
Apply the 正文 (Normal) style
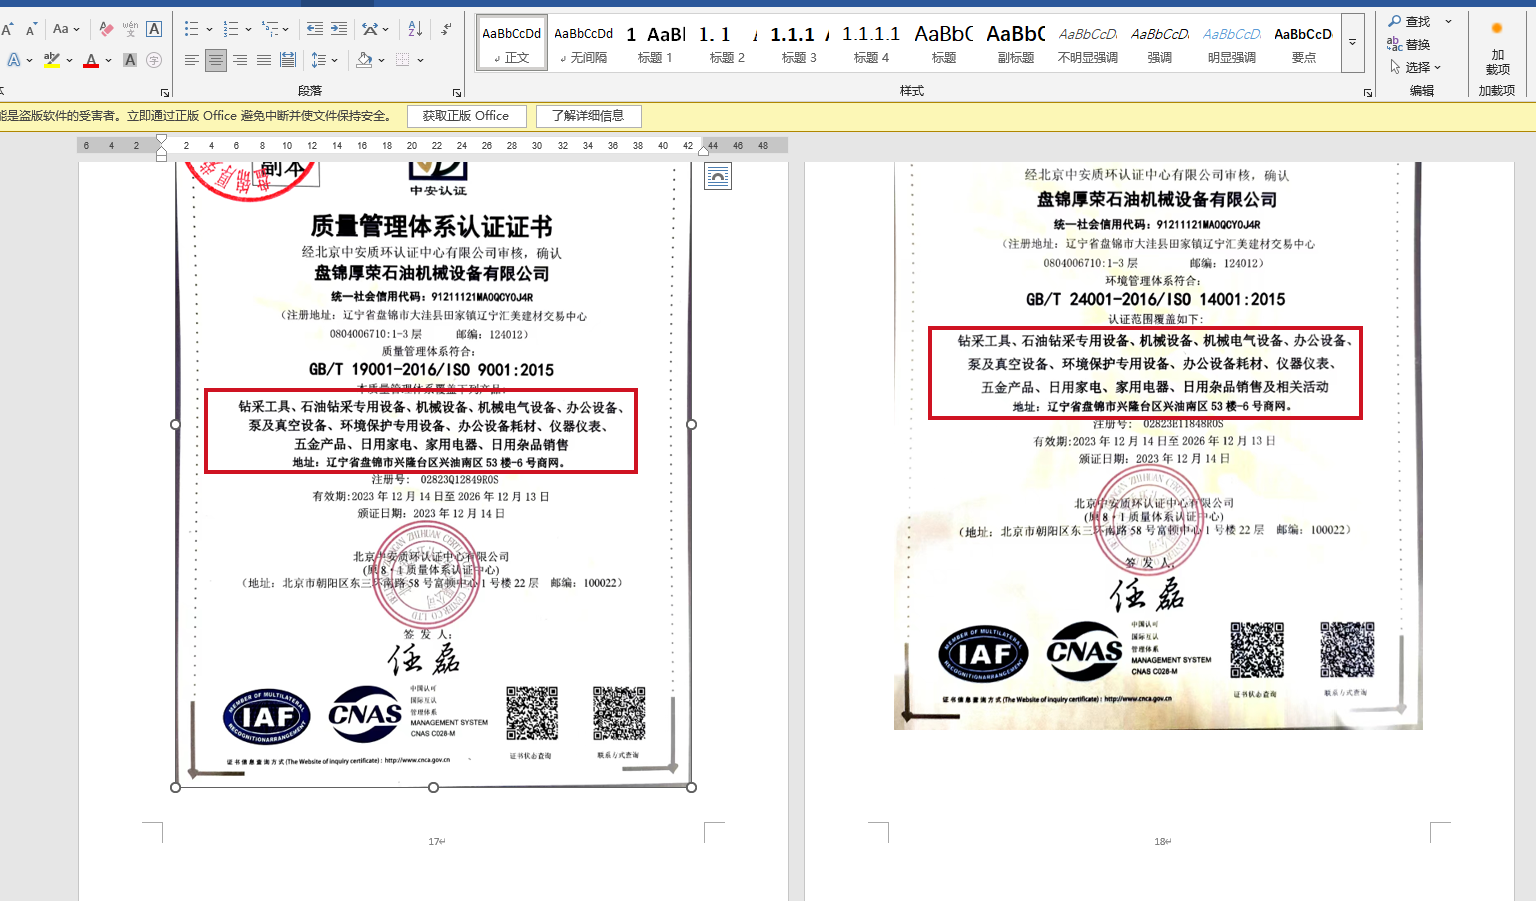click(512, 43)
